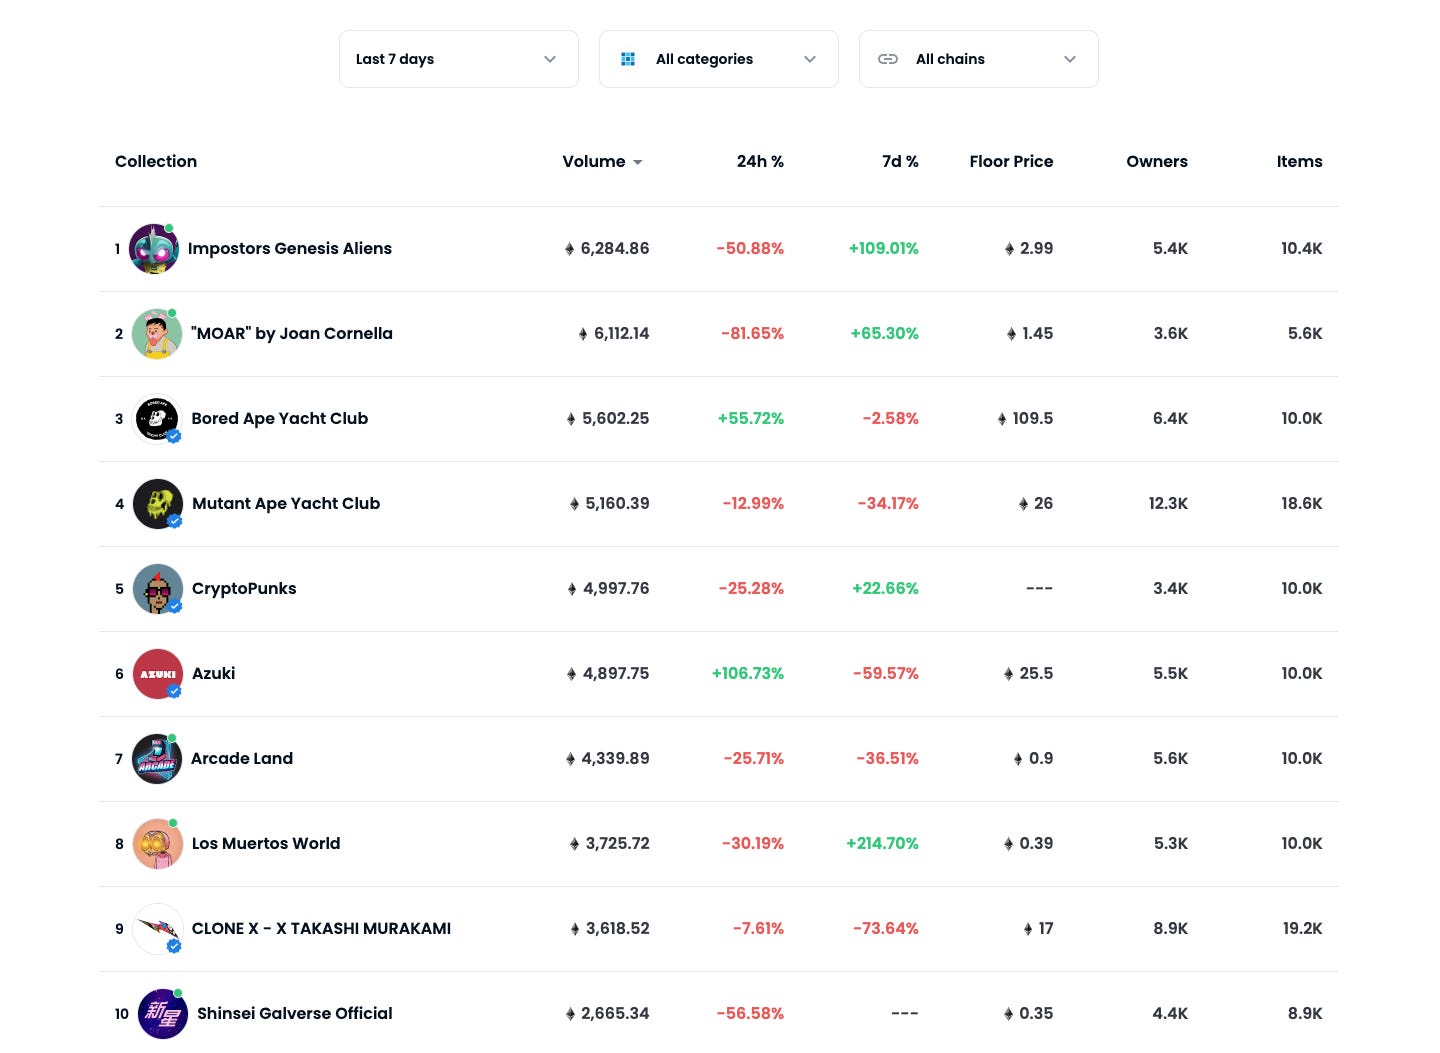Click the 8.9K owners value
The image size is (1440, 1053).
[1171, 928]
